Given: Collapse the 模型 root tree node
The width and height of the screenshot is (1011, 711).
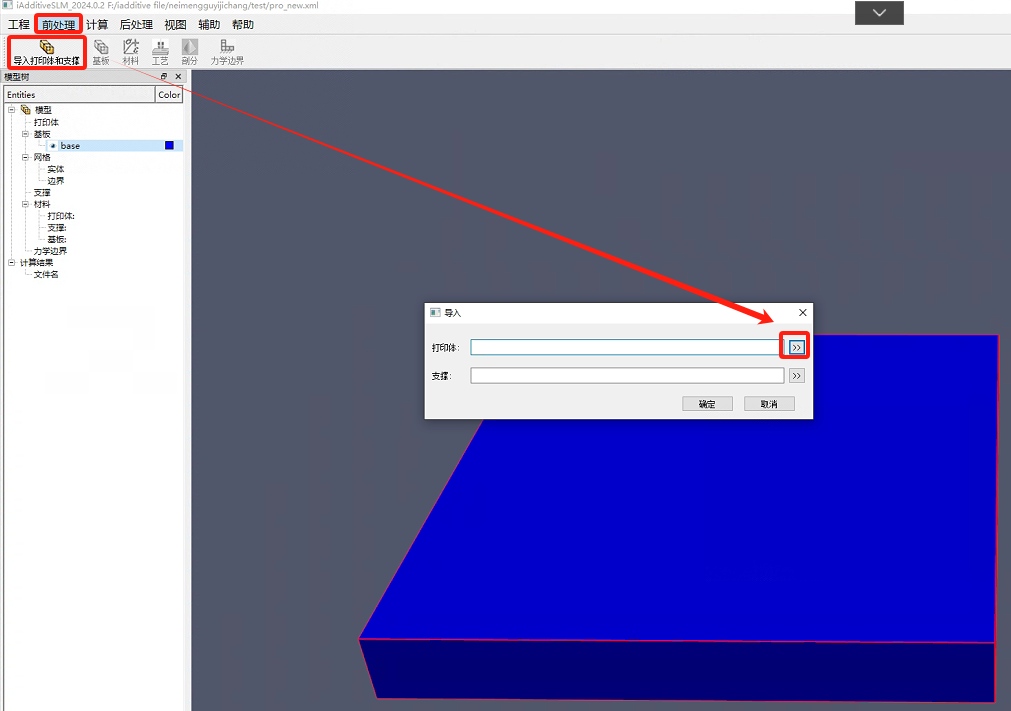Looking at the screenshot, I should (12, 110).
